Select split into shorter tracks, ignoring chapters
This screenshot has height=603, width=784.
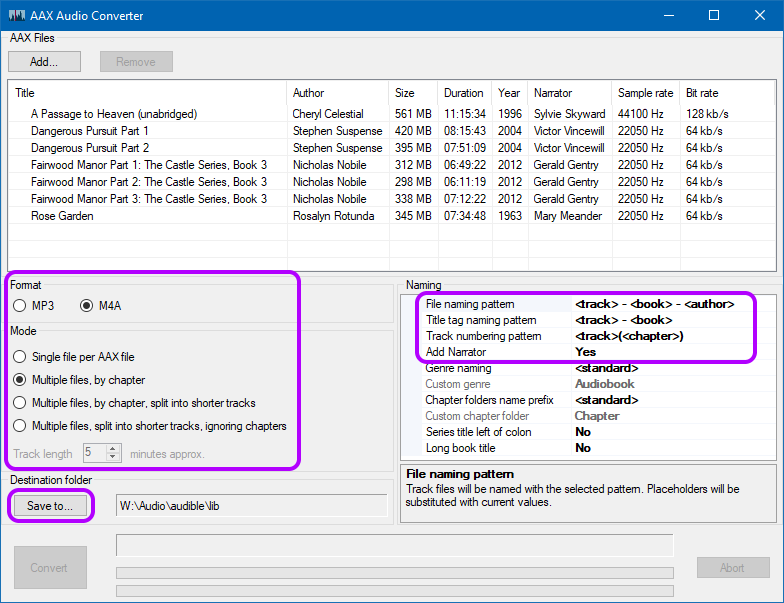[x=20, y=426]
